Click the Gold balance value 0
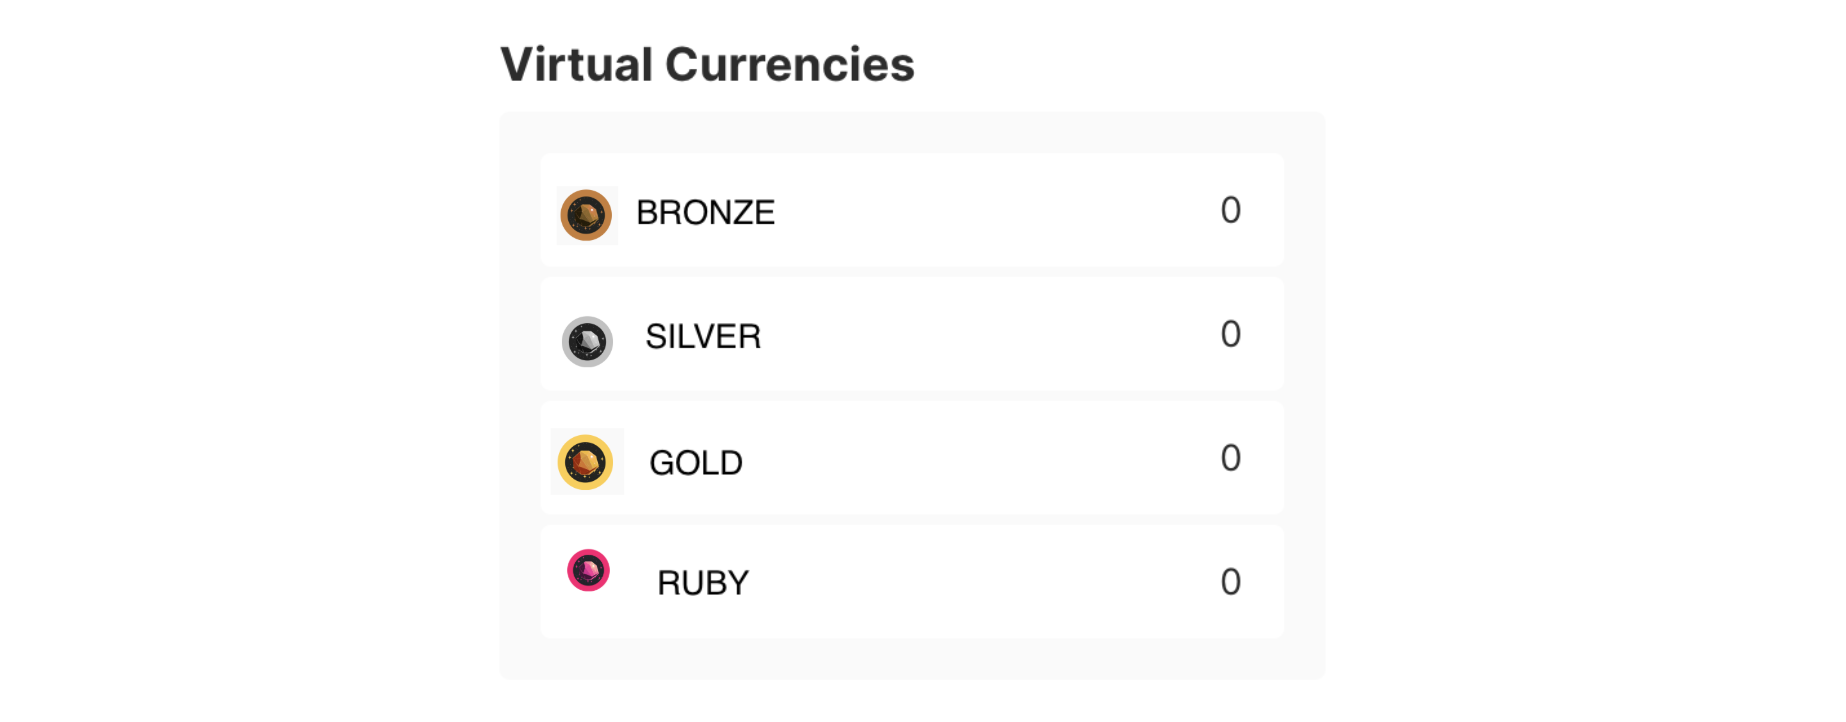Image resolution: width=1846 pixels, height=722 pixels. click(x=1230, y=458)
